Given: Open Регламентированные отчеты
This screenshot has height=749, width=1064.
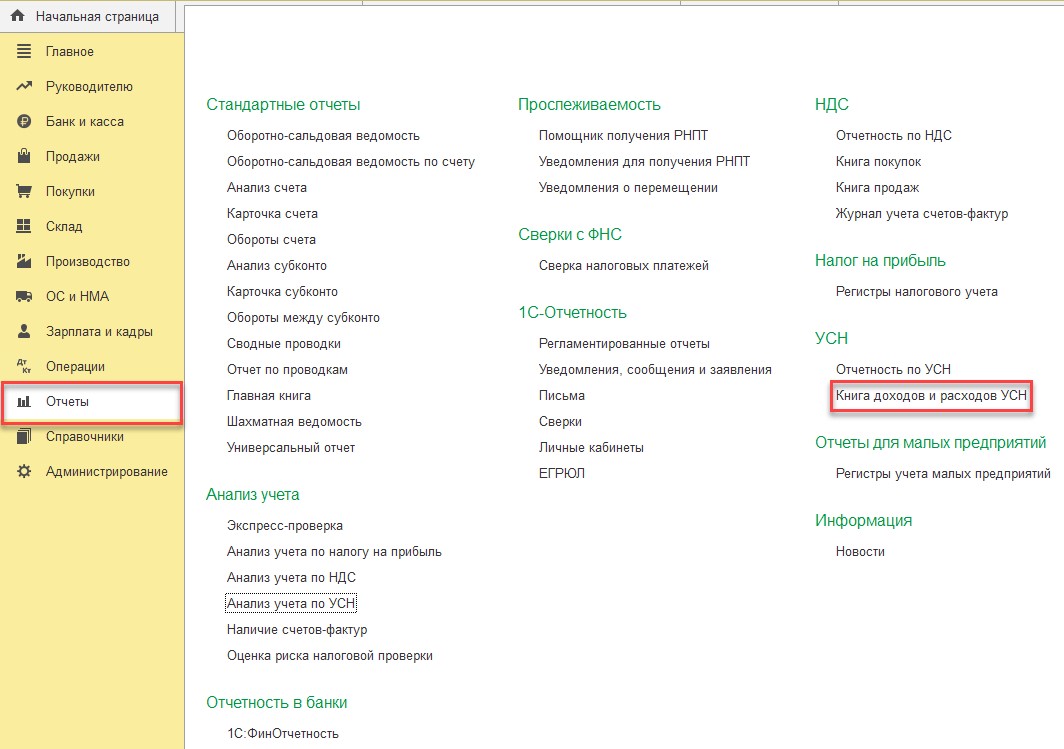Looking at the screenshot, I should 624,343.
